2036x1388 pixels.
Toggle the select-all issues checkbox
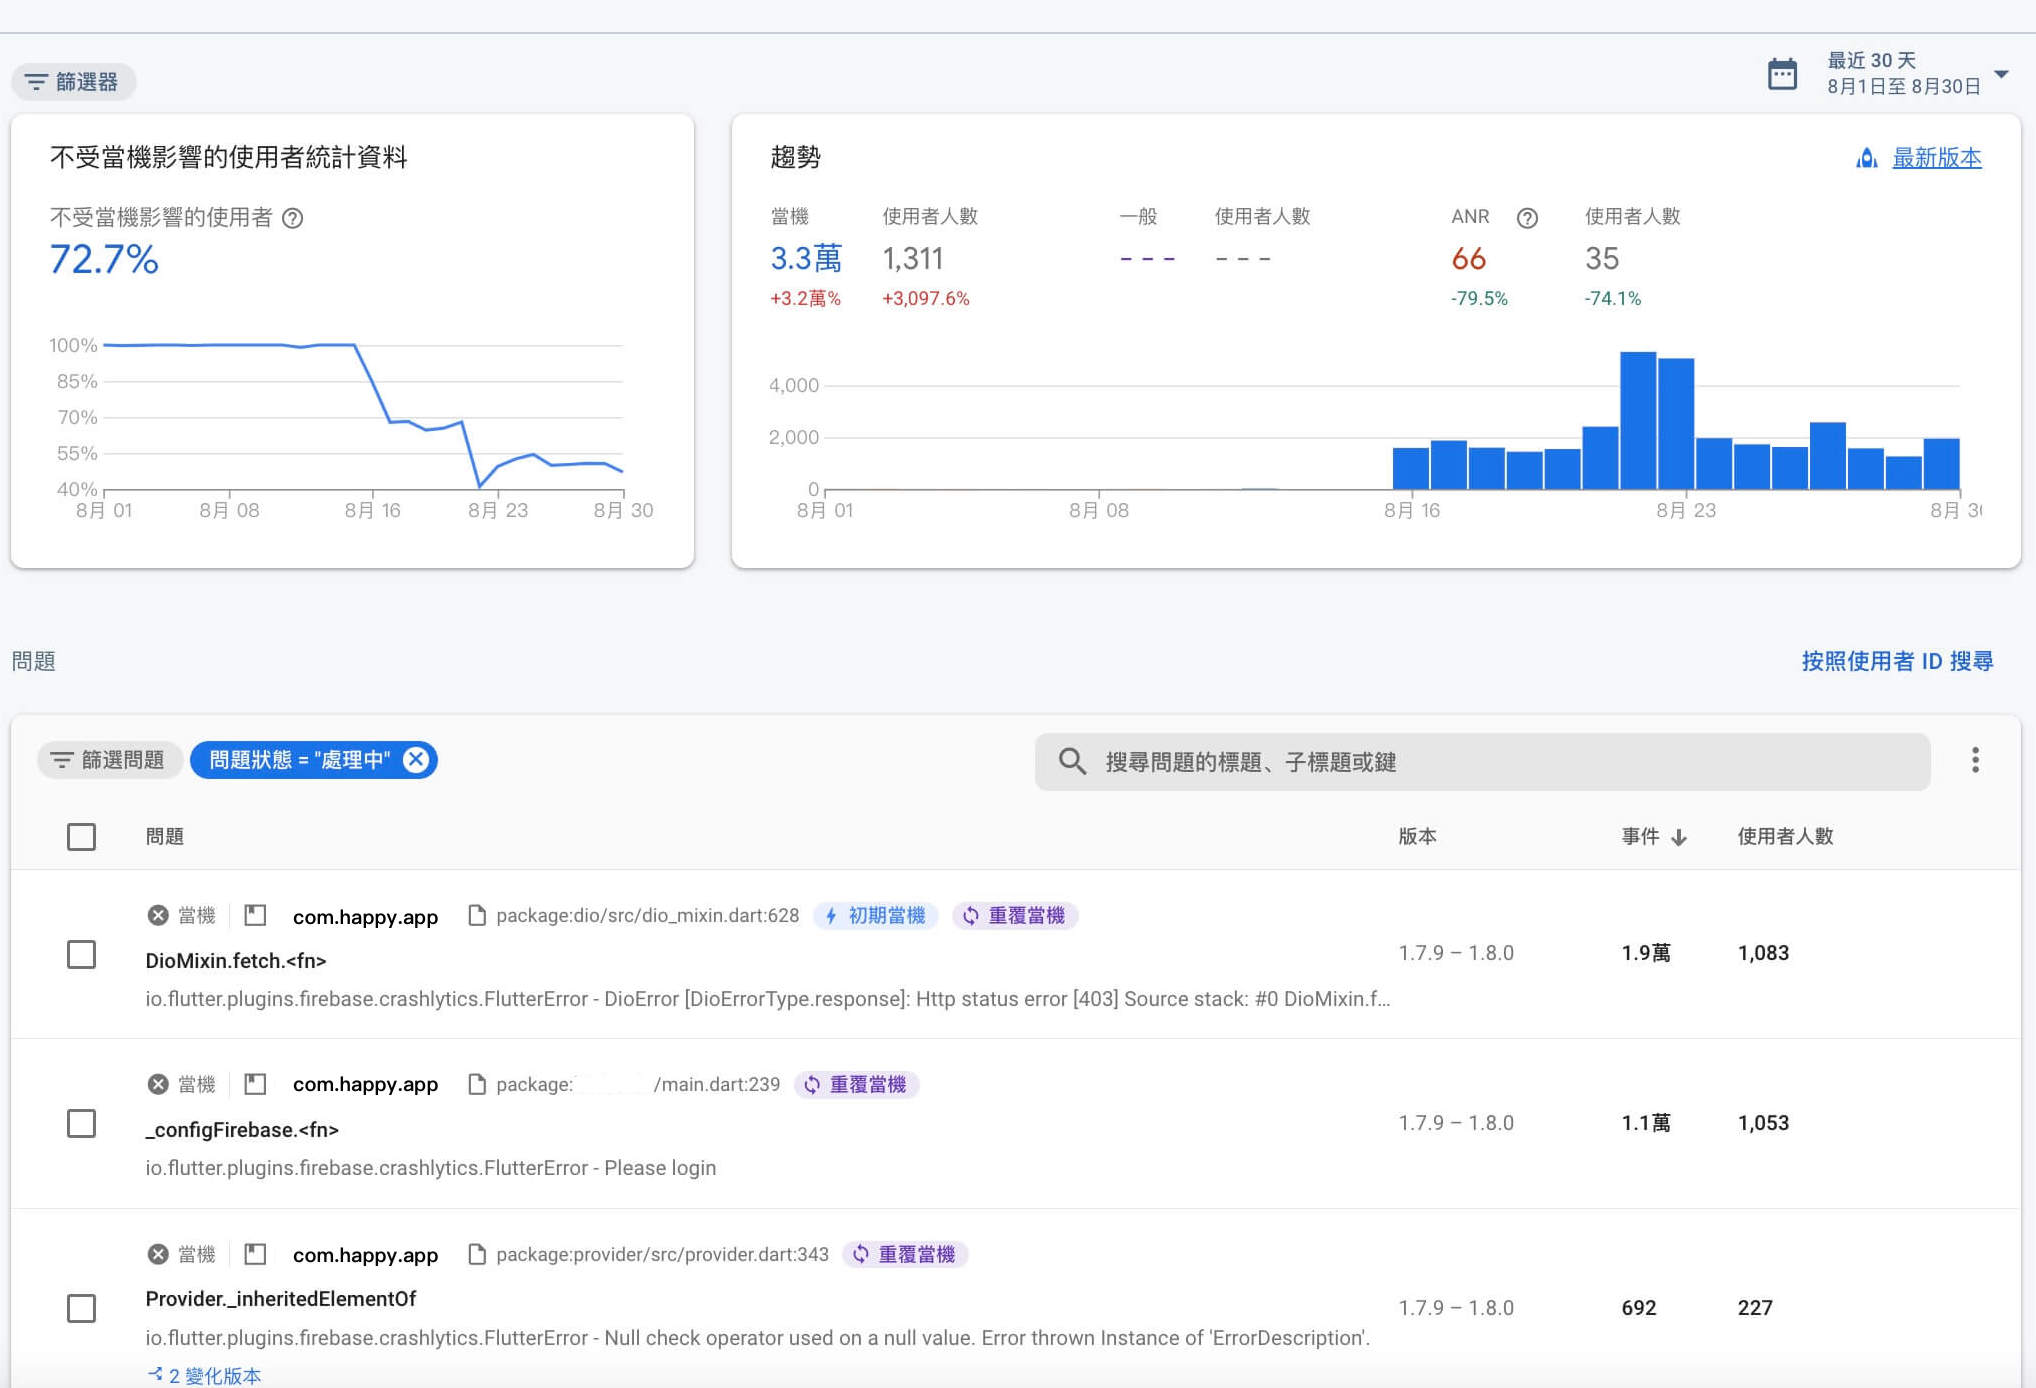[x=81, y=837]
